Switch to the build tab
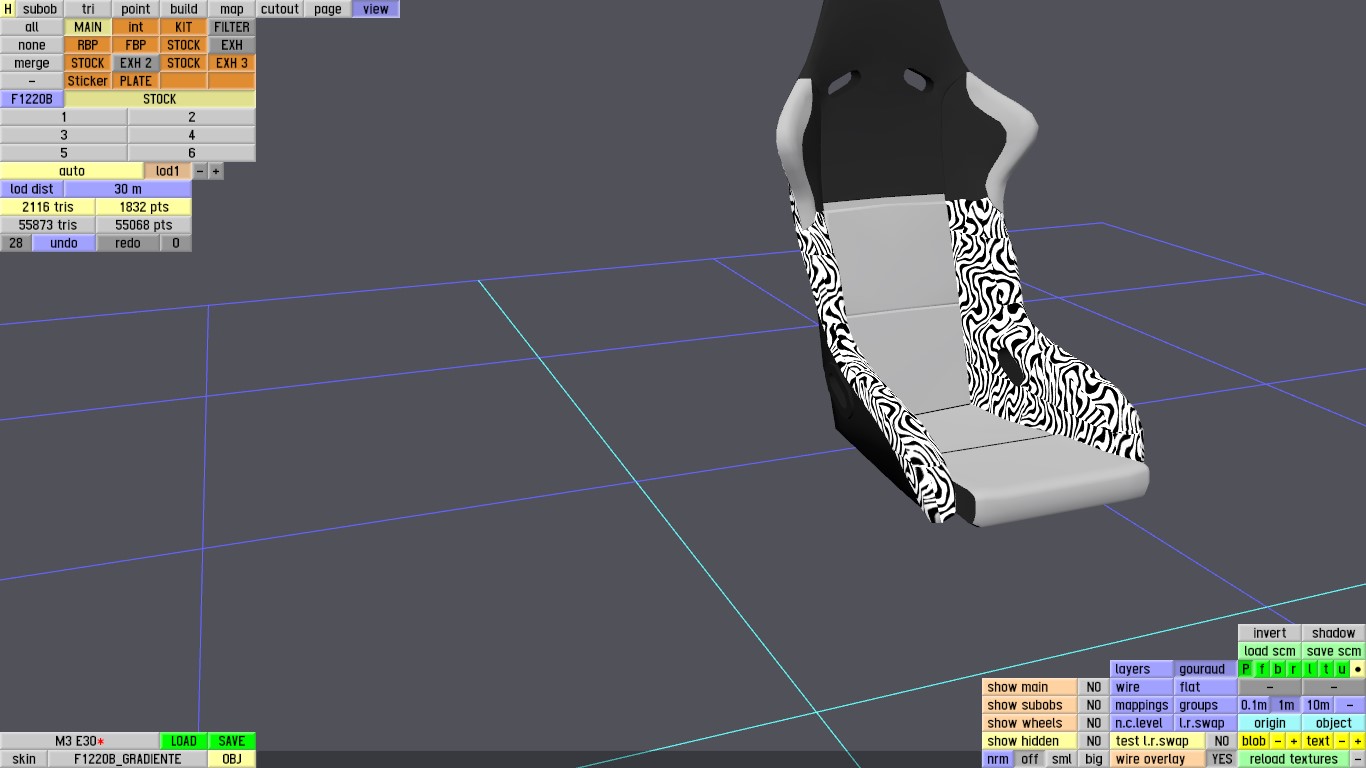 184,9
